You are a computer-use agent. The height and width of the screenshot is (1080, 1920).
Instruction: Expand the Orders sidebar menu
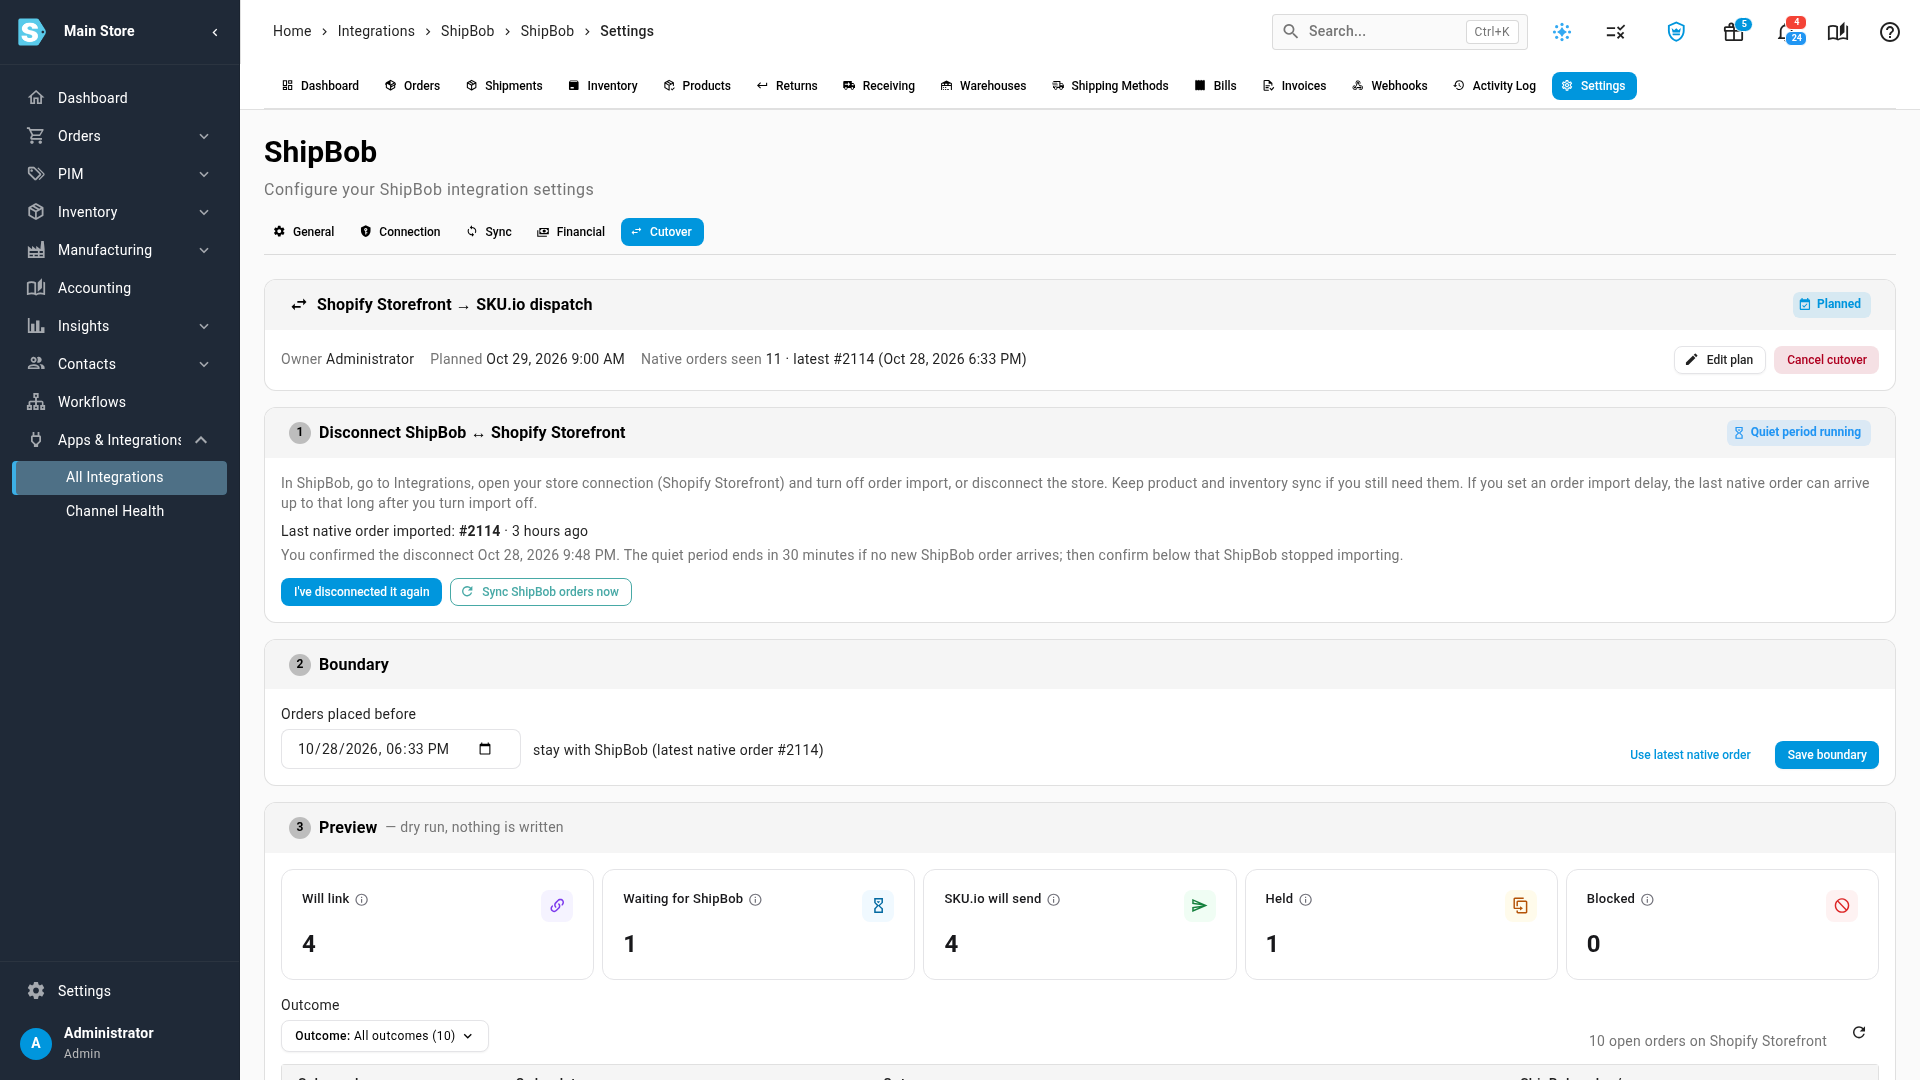120,136
